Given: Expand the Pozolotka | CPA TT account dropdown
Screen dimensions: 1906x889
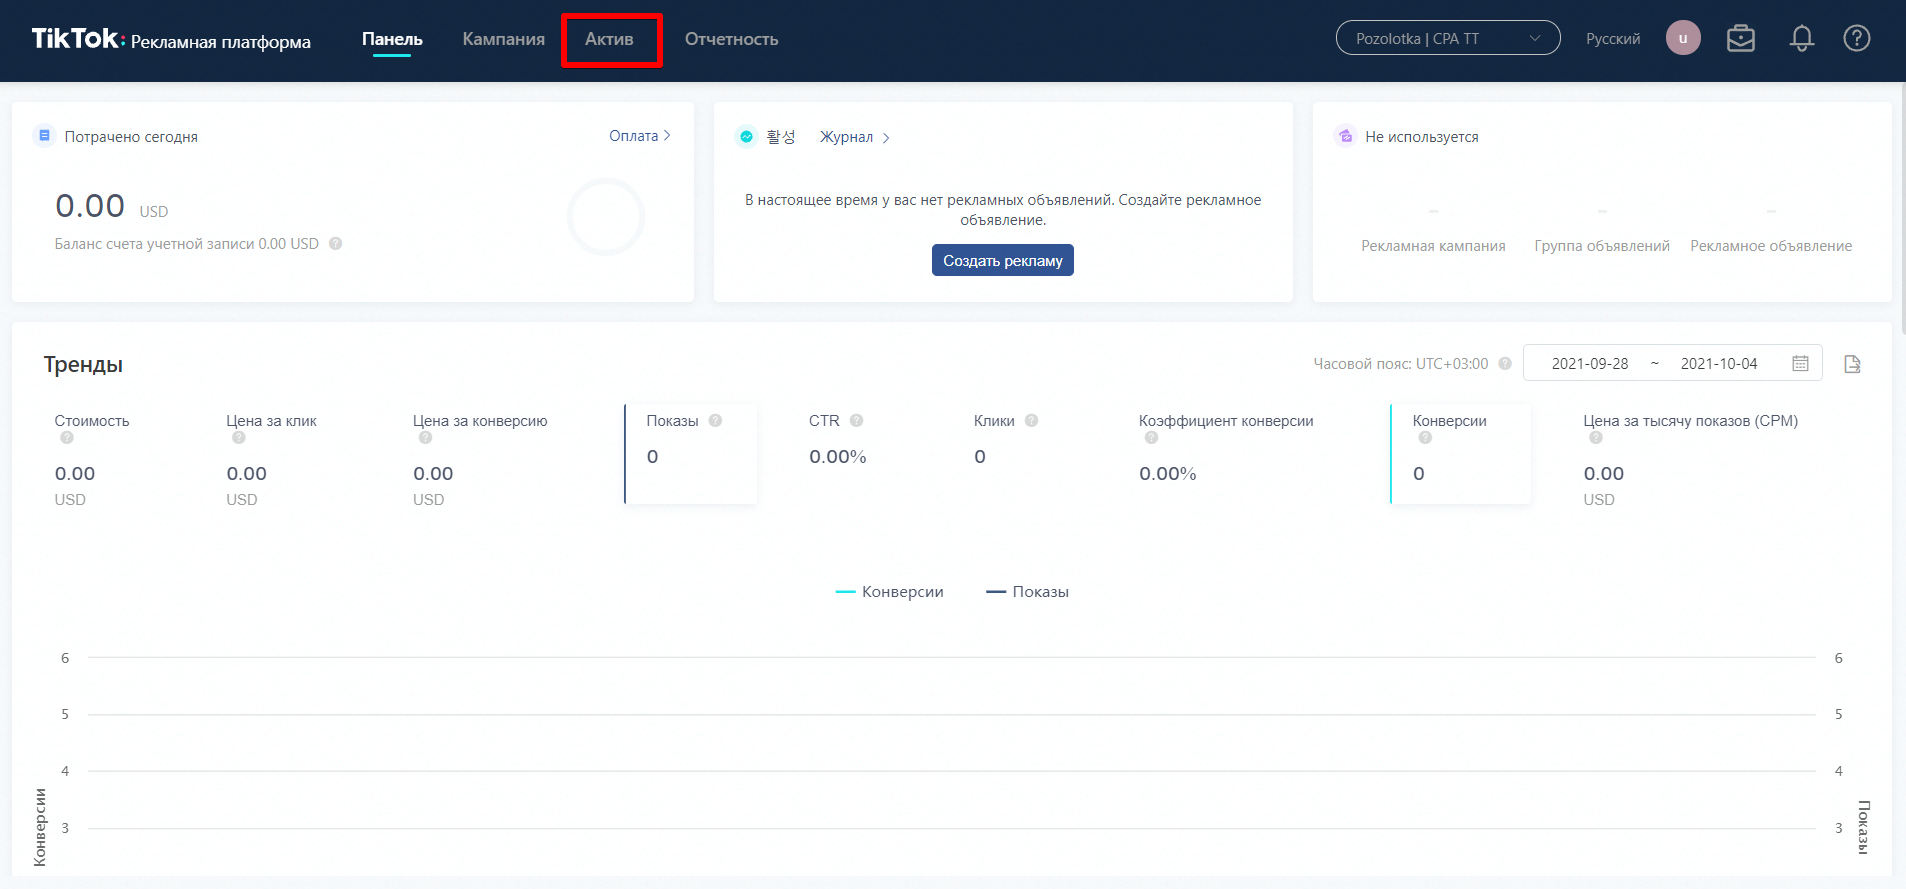Looking at the screenshot, I should point(1447,39).
